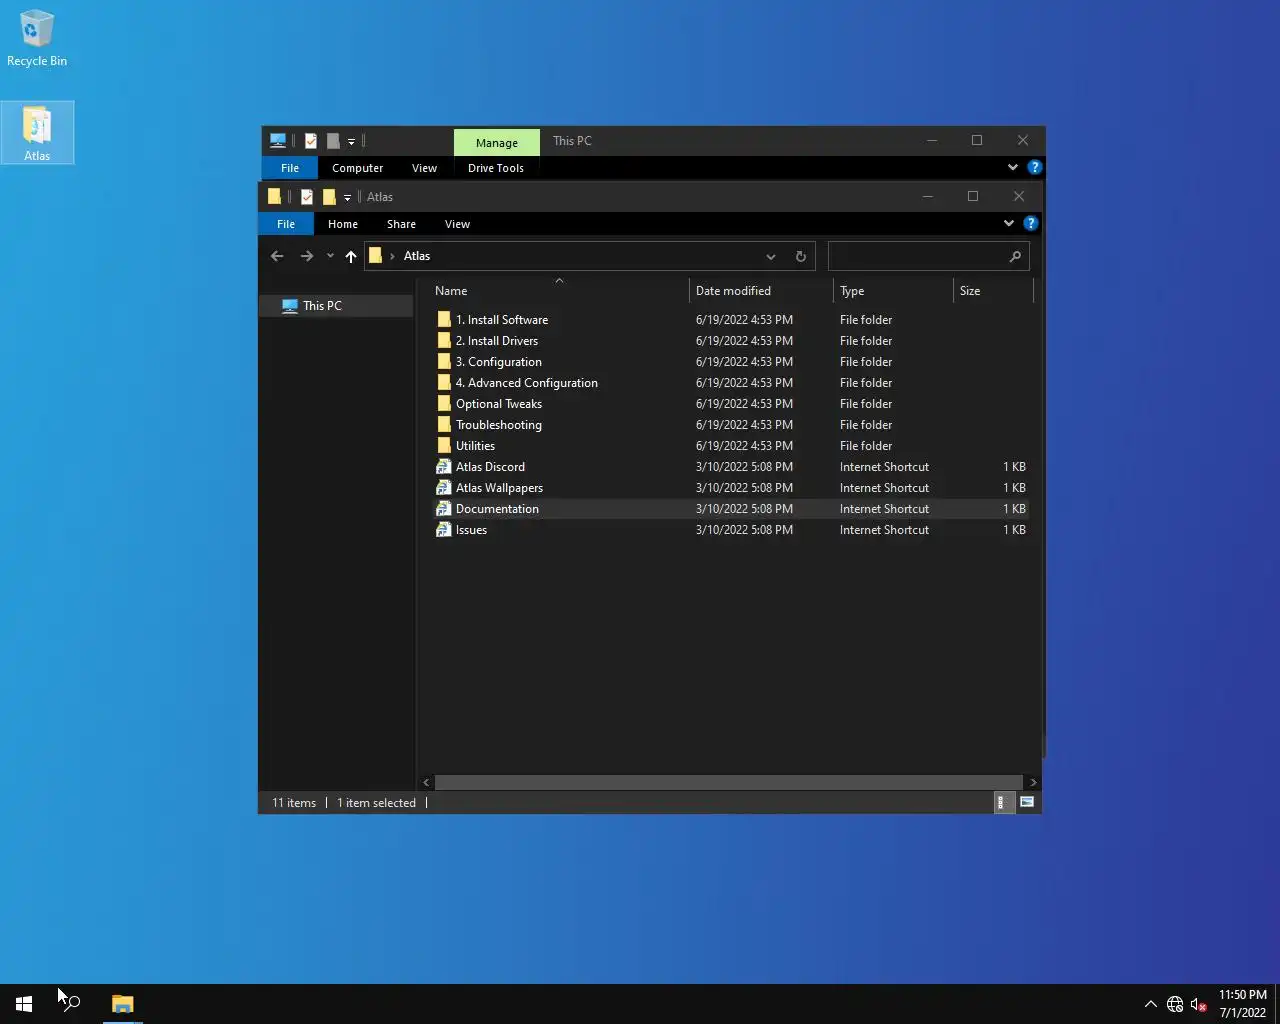Open taskbar search magnifier
This screenshot has height=1024, width=1280.
tap(72, 1003)
